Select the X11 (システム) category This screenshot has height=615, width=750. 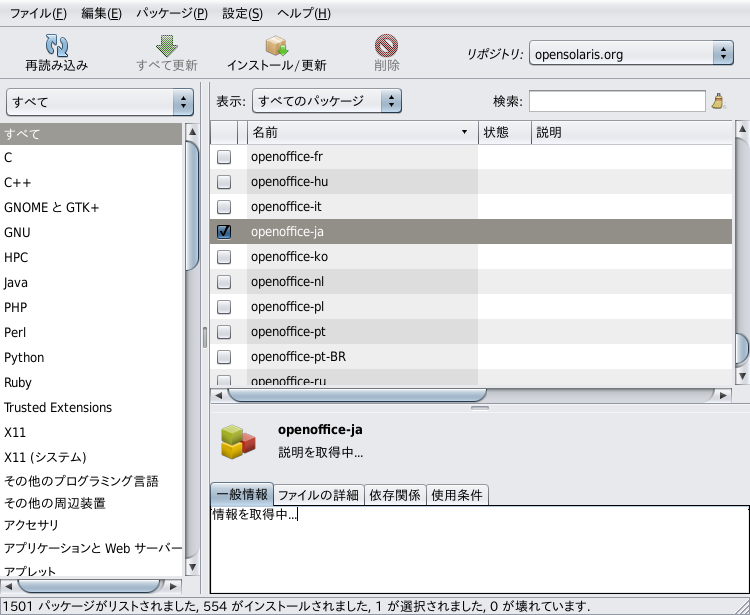coord(91,457)
